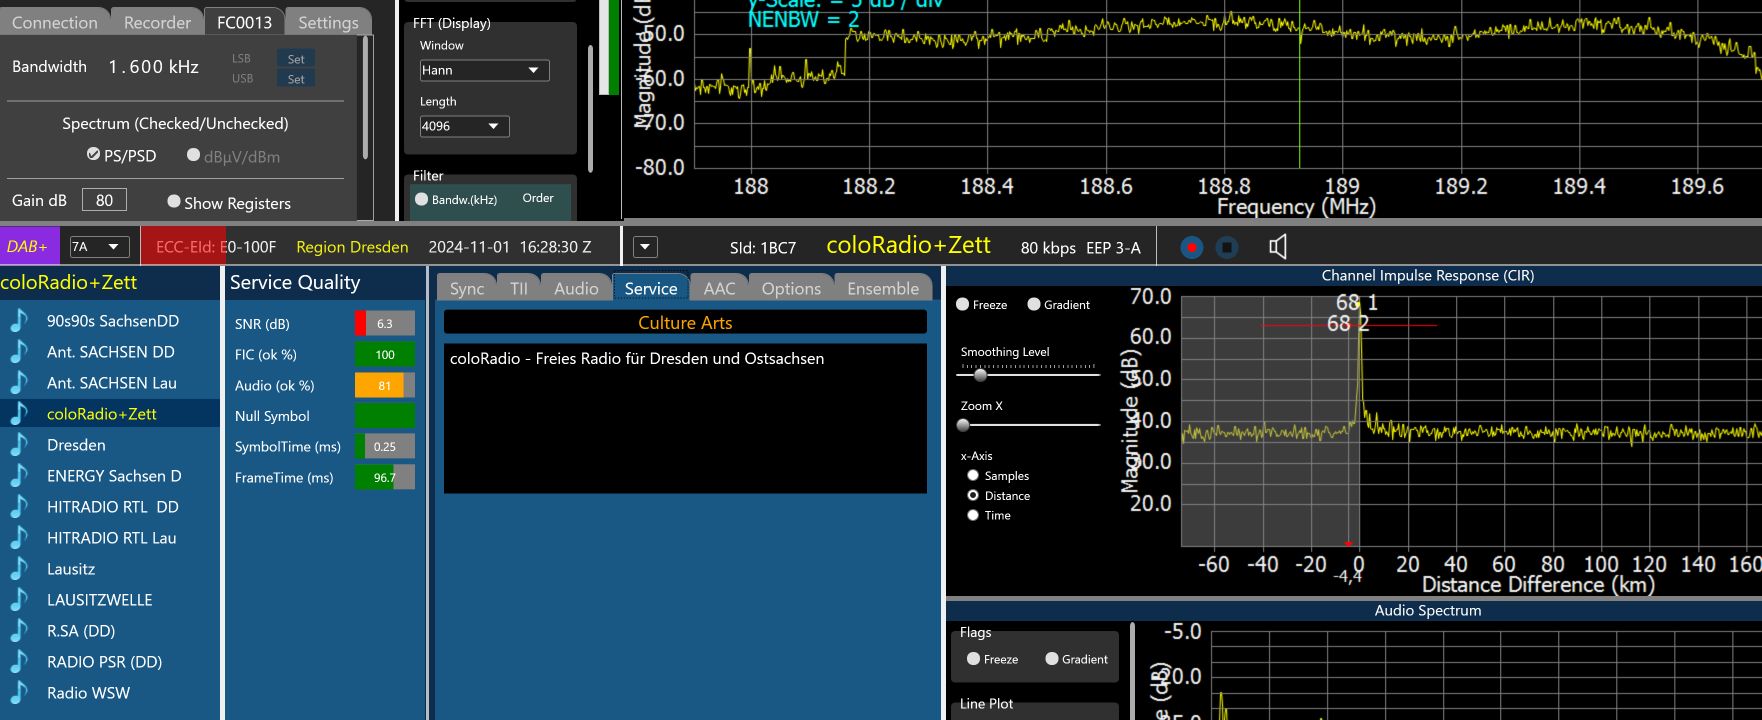Mute audio with the speaker icon
The image size is (1762, 720).
click(1277, 247)
